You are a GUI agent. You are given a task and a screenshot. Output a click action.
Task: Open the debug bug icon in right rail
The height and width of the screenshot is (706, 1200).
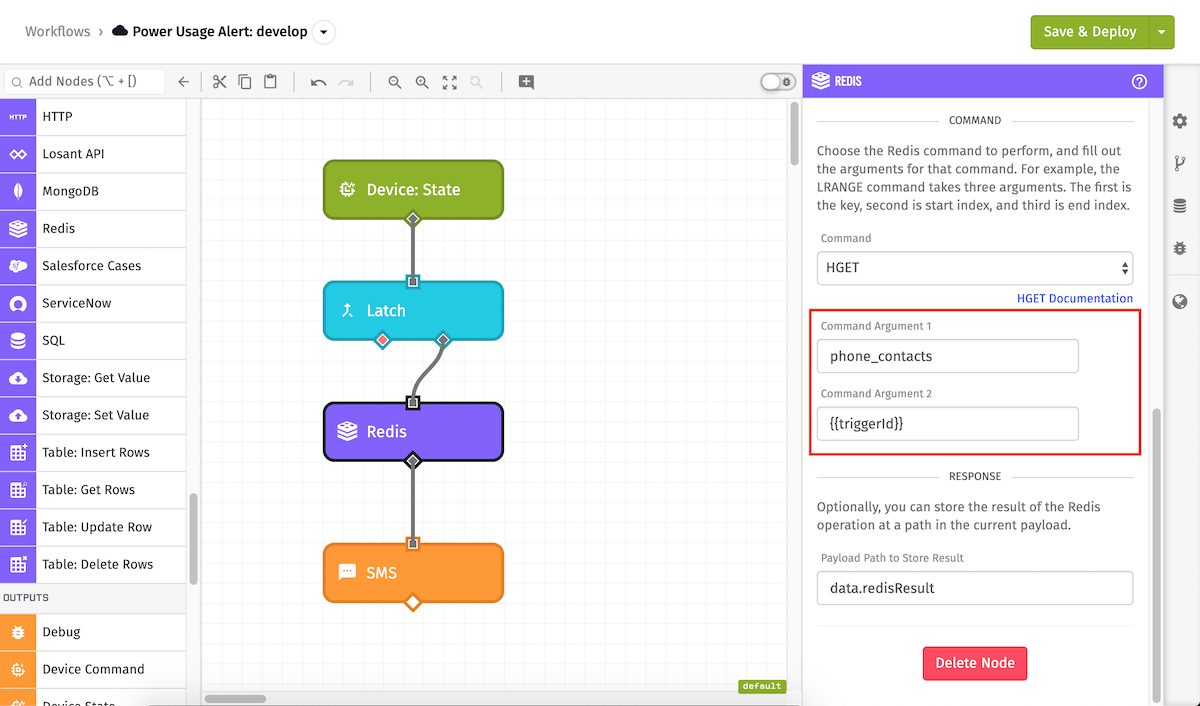1180,248
